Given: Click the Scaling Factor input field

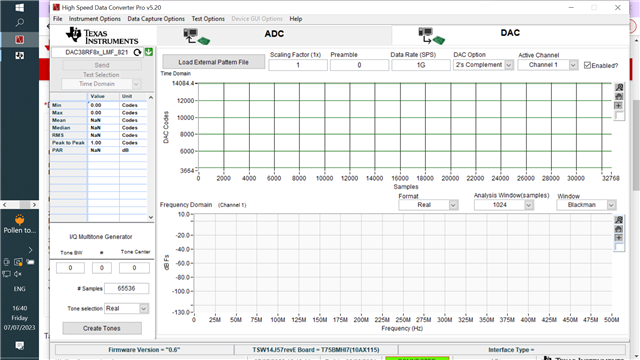Looking at the screenshot, I should coord(298,65).
